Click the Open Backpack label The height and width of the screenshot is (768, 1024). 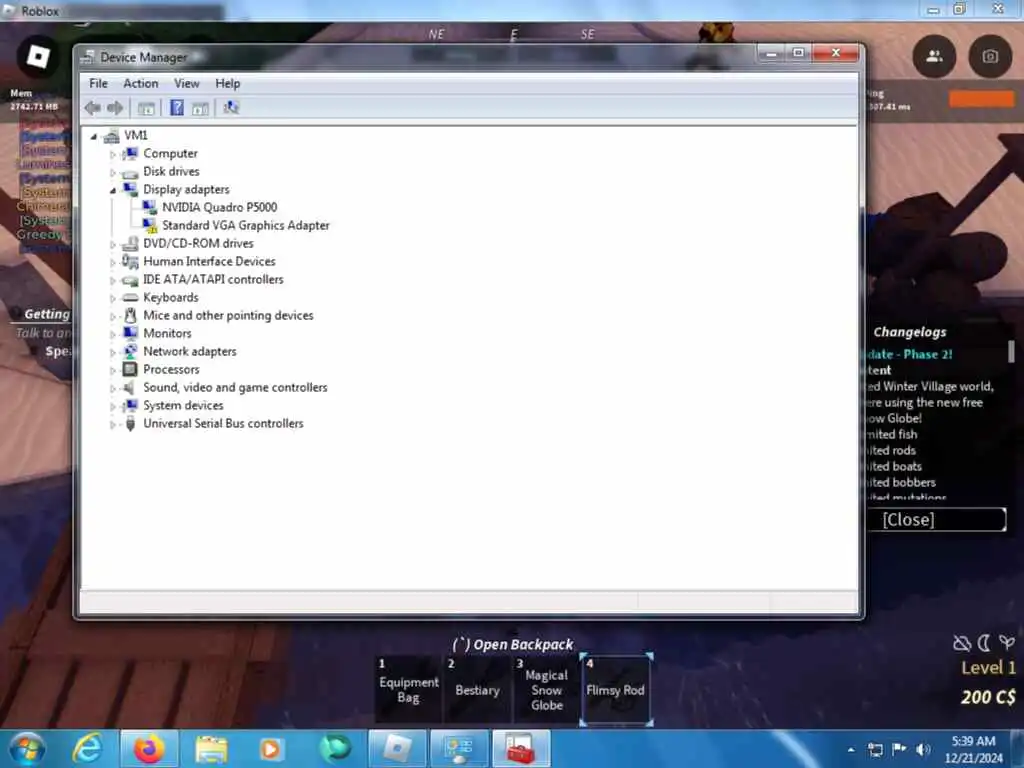(x=513, y=645)
